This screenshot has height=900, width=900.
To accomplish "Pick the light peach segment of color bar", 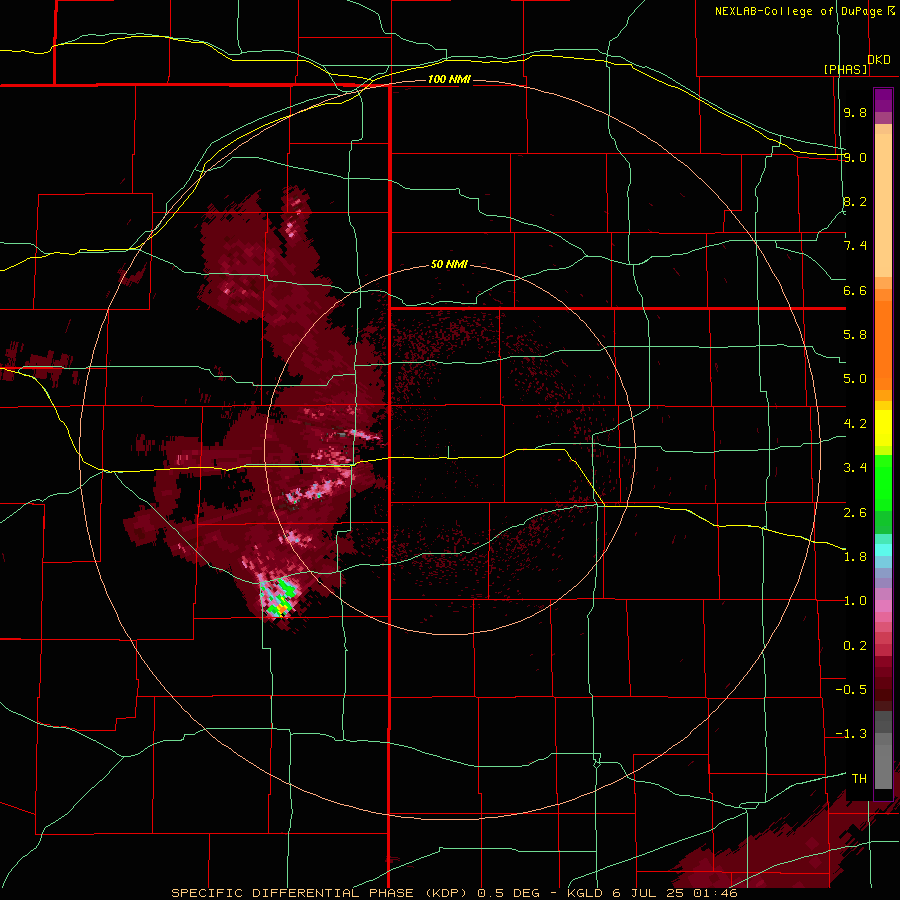I will (883, 205).
